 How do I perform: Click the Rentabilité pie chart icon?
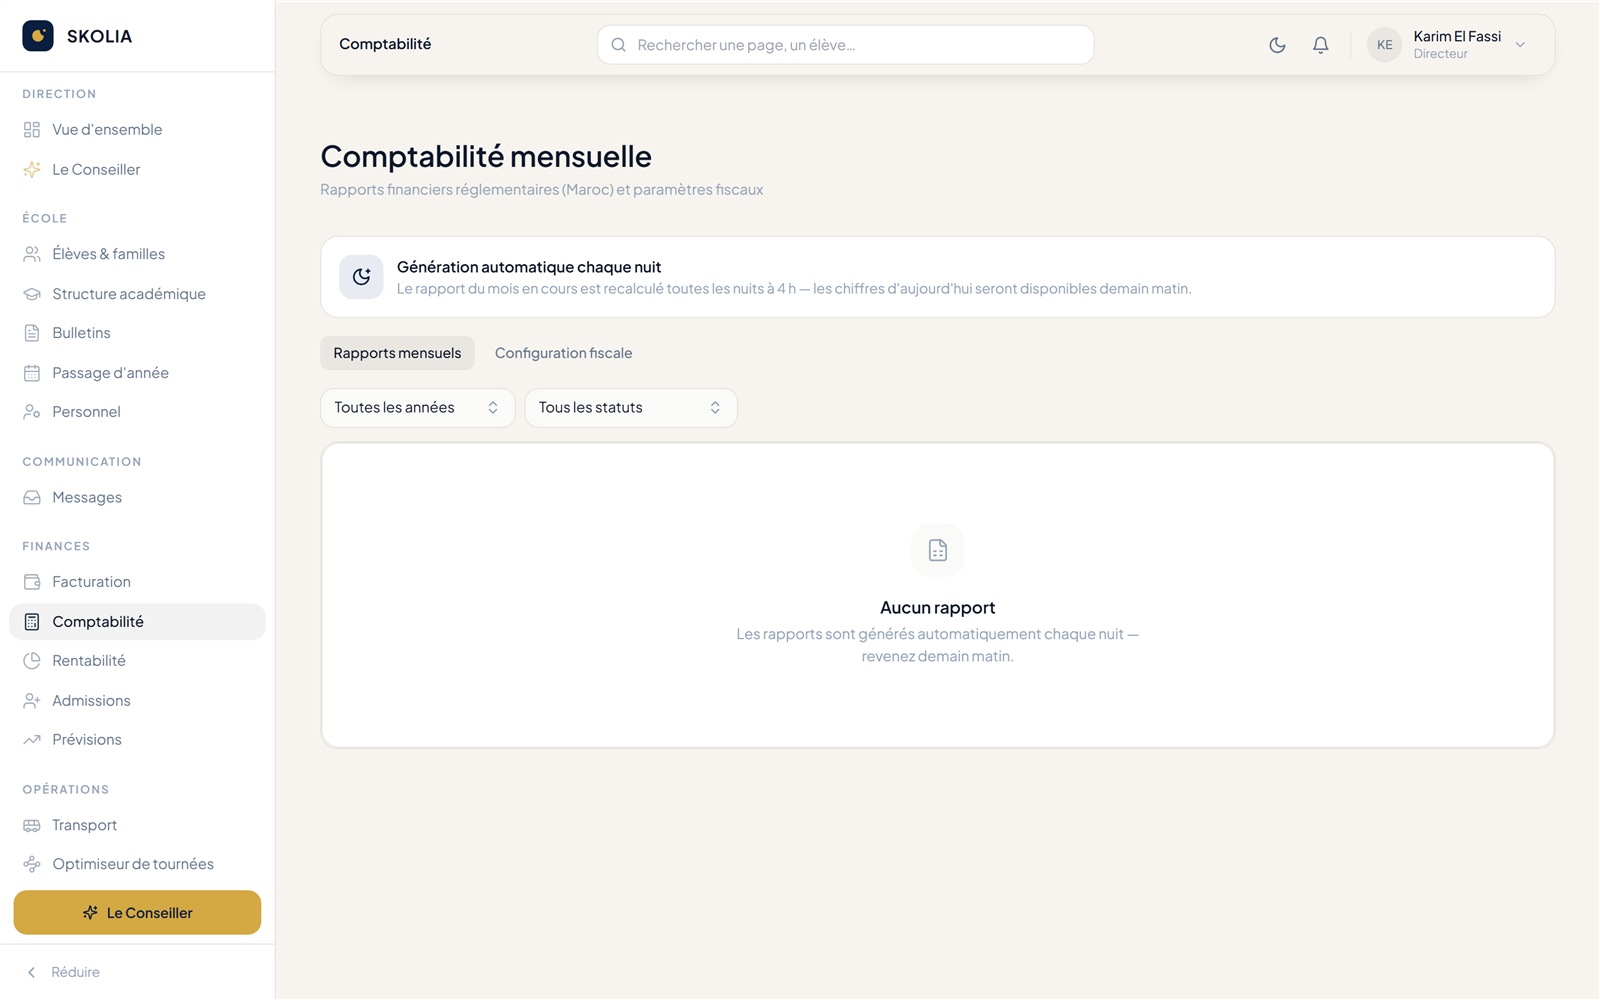(x=32, y=661)
